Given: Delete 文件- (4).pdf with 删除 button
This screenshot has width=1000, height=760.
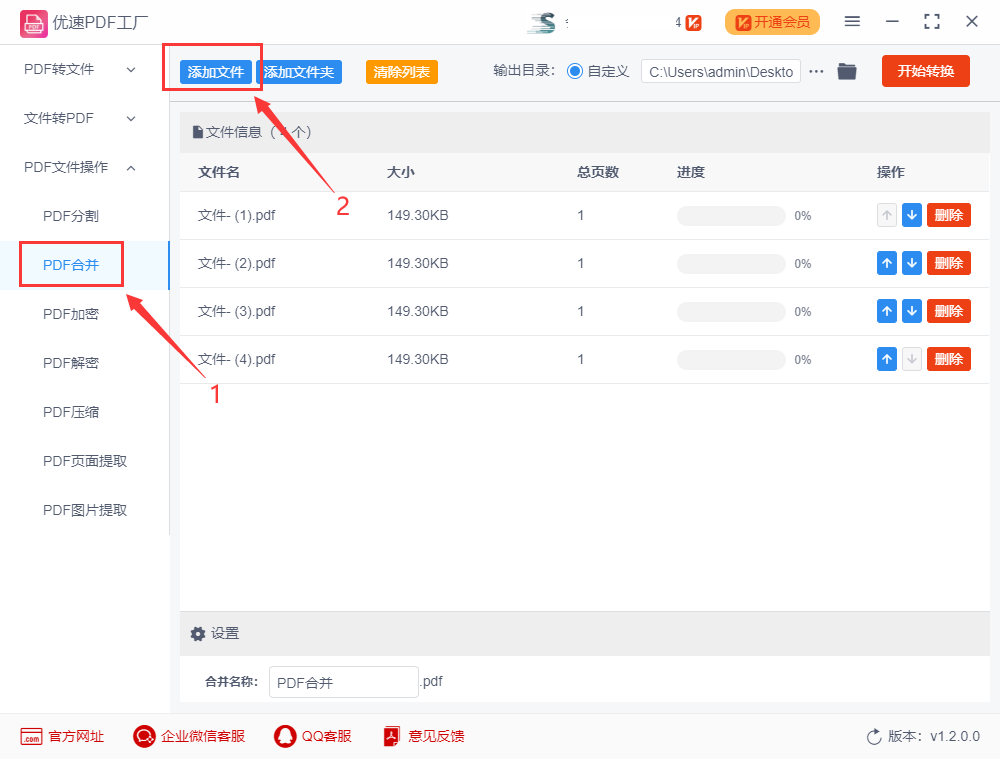Looking at the screenshot, I should 949,359.
